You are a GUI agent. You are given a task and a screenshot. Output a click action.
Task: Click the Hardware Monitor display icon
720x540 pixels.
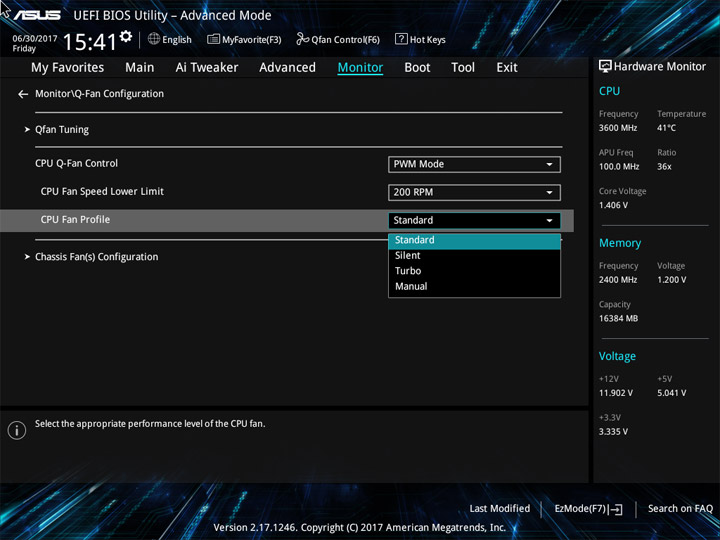click(x=605, y=66)
